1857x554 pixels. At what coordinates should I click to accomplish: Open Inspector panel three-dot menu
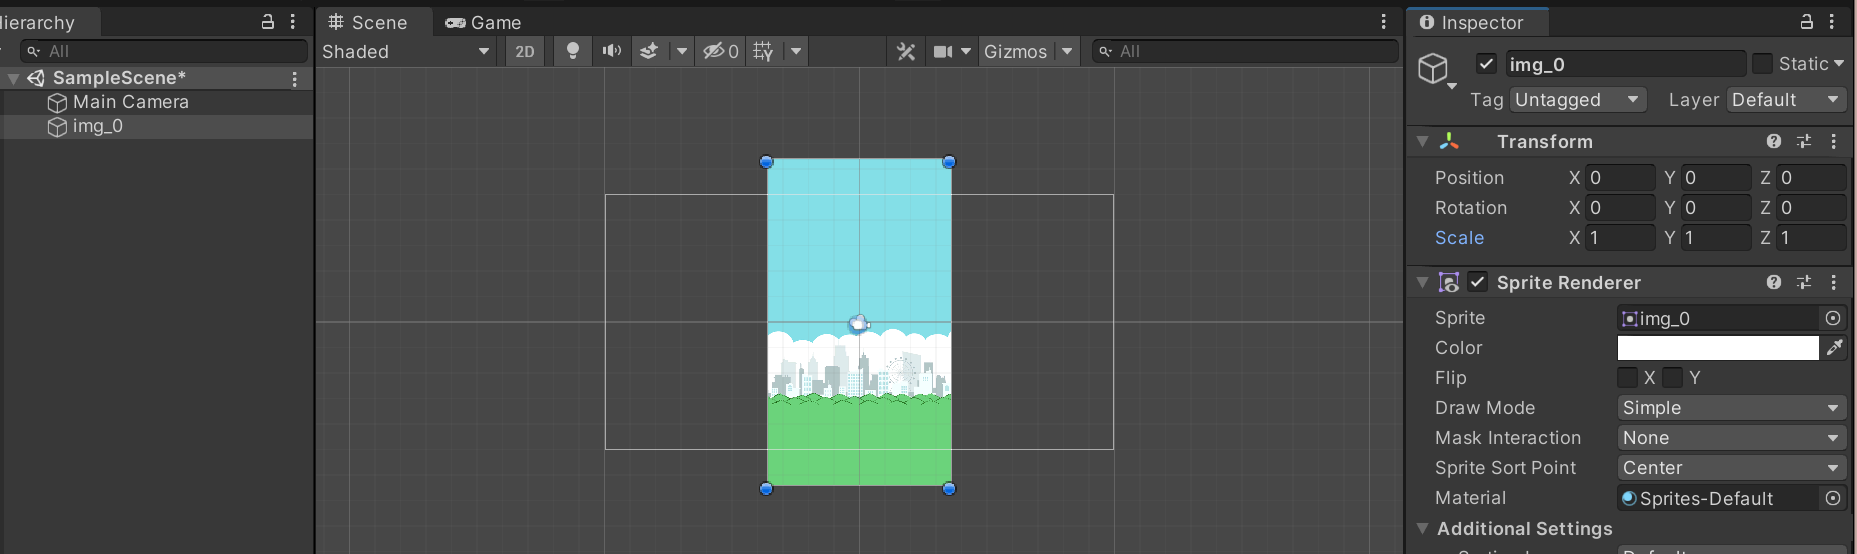point(1832,21)
